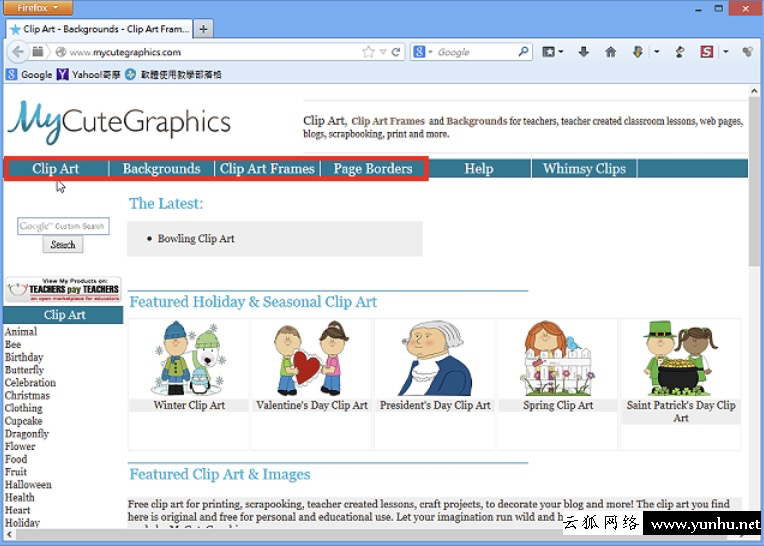764x546 pixels.
Task: Click the Bee category in sidebar
Action: [x=13, y=344]
